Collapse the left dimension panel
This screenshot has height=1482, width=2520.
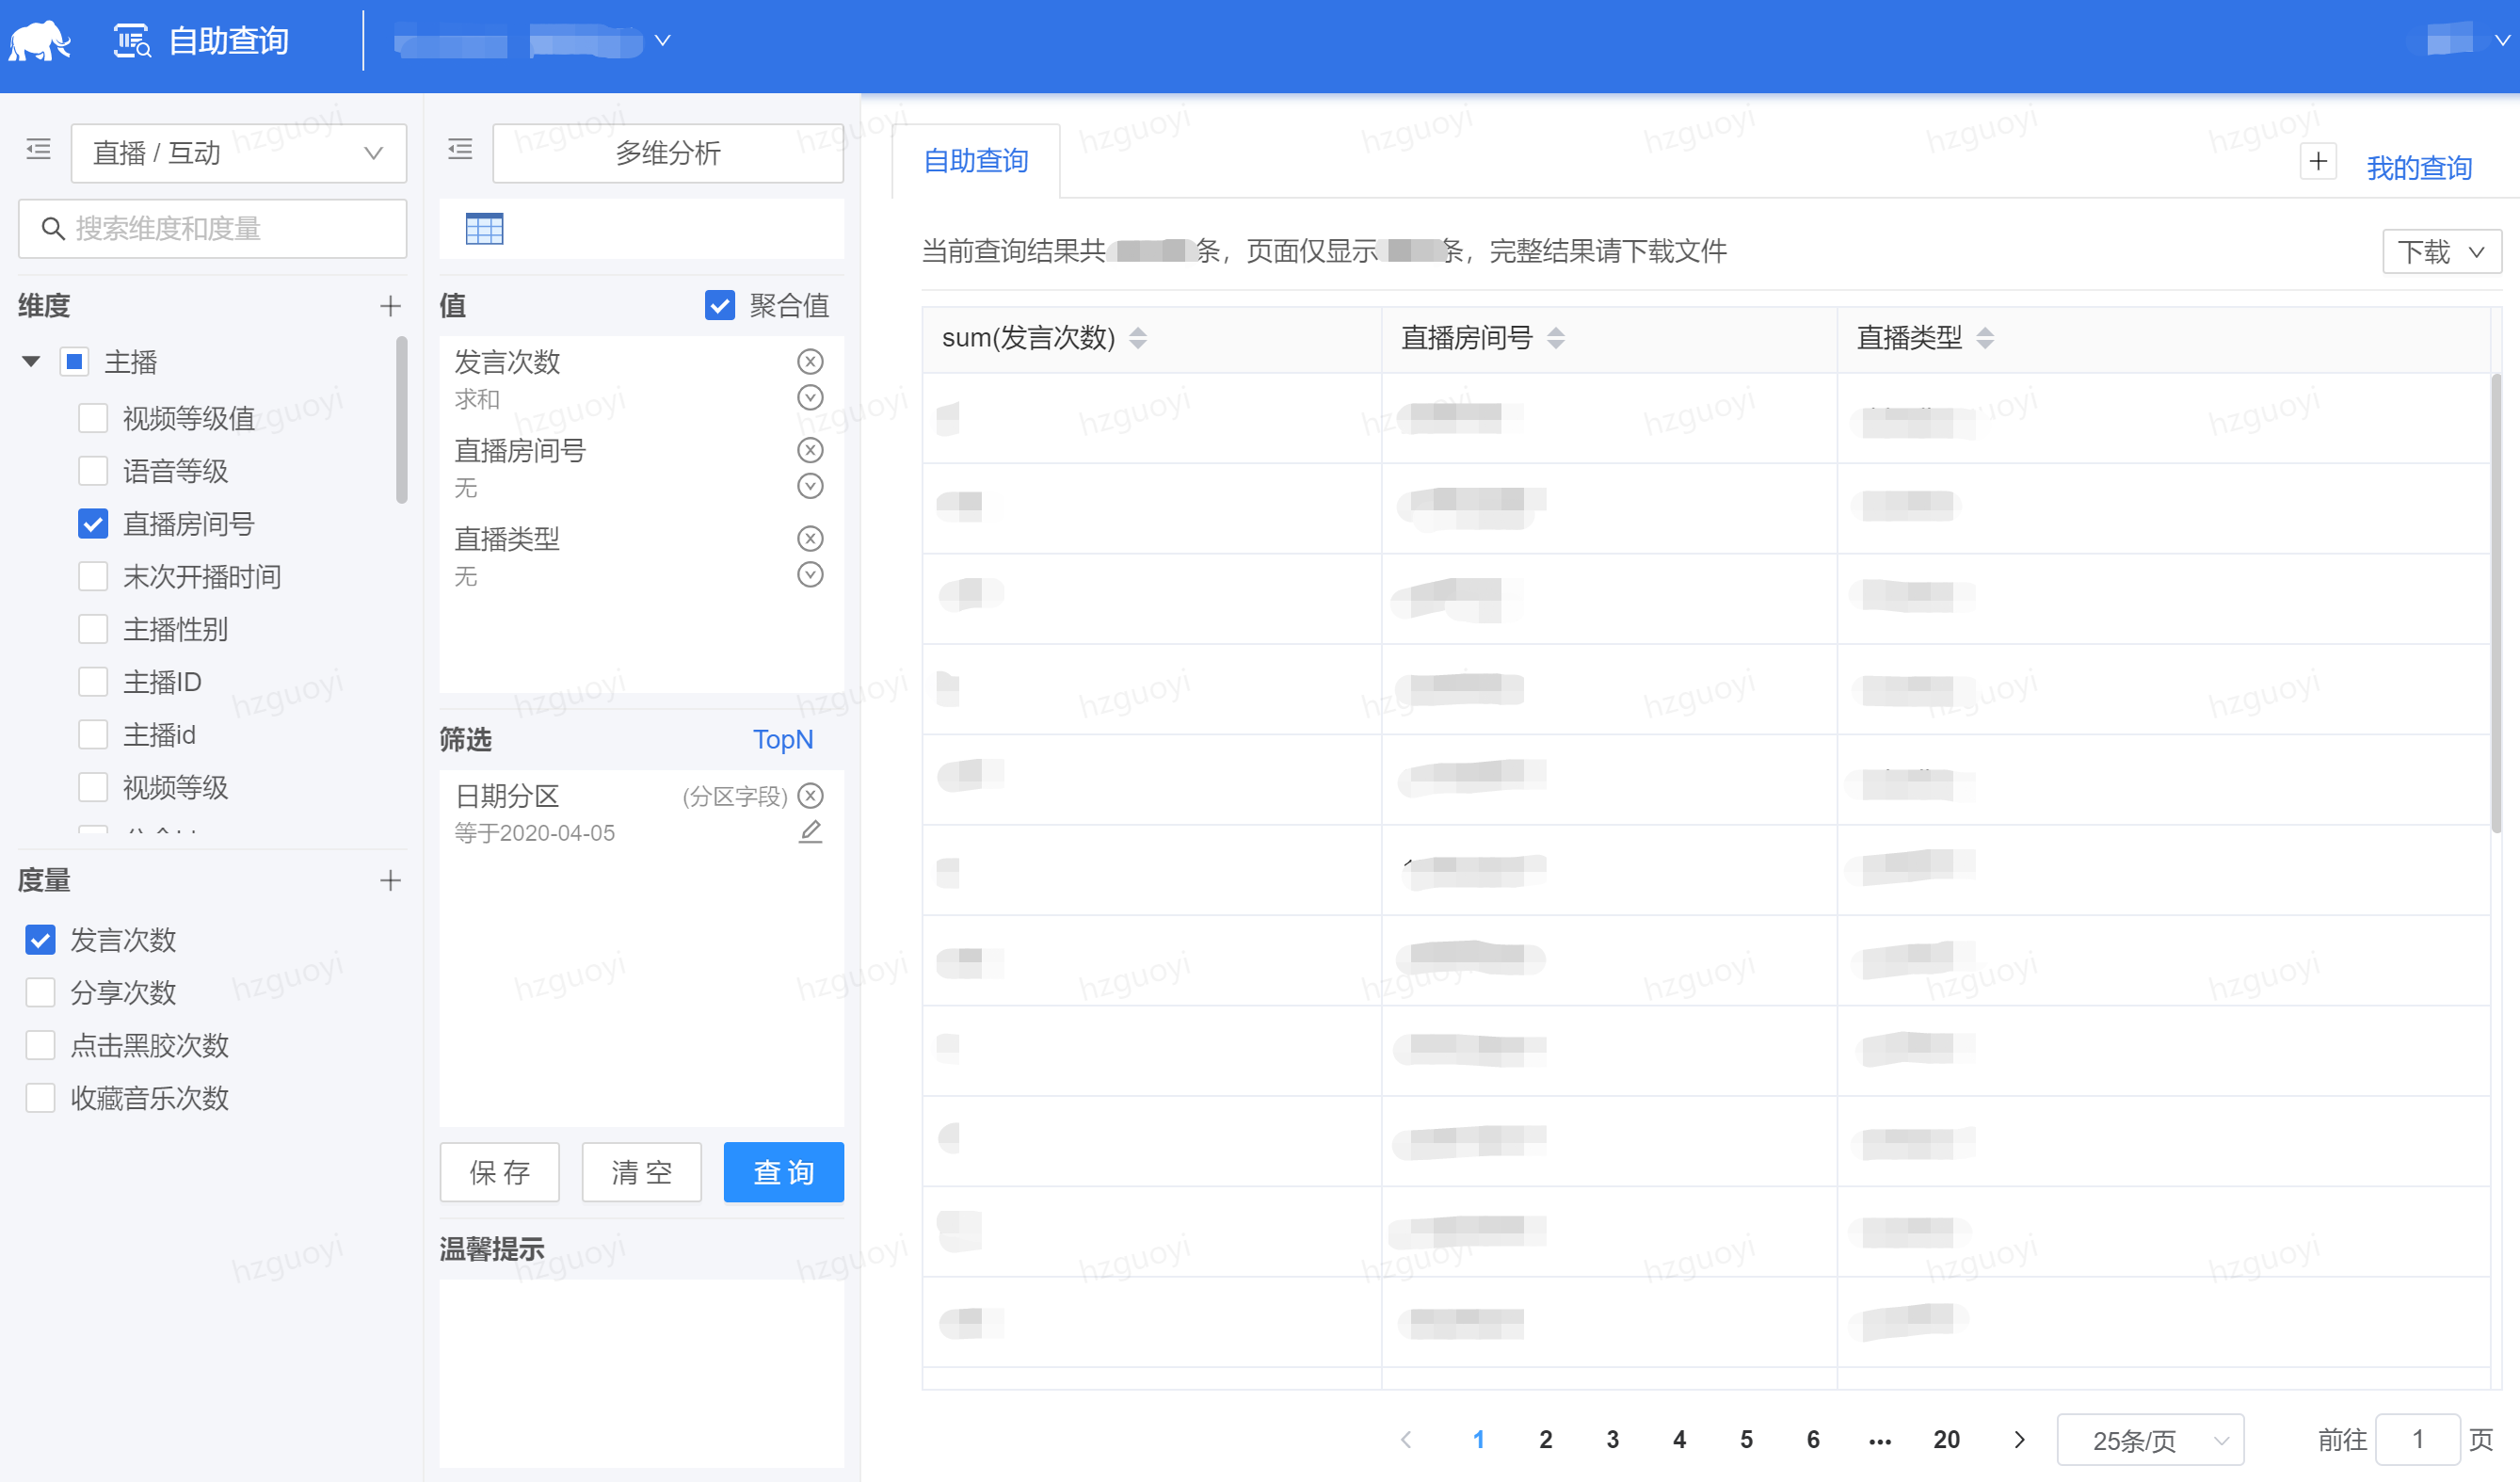click(38, 150)
